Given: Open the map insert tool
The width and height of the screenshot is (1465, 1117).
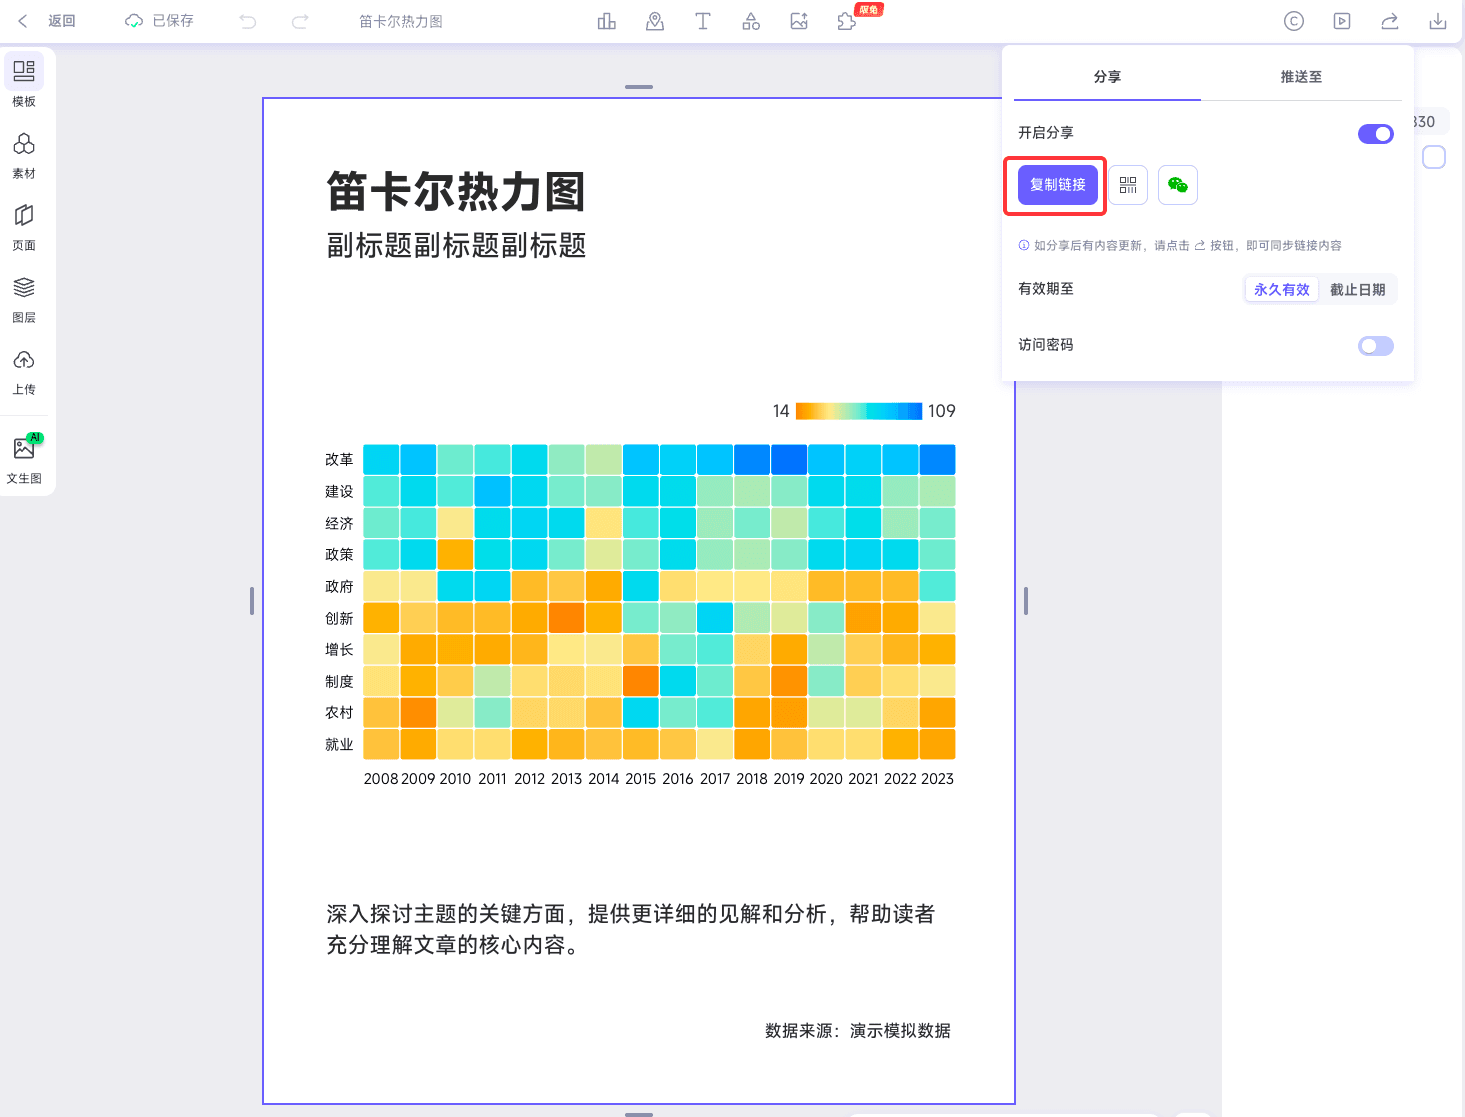Looking at the screenshot, I should click(655, 21).
